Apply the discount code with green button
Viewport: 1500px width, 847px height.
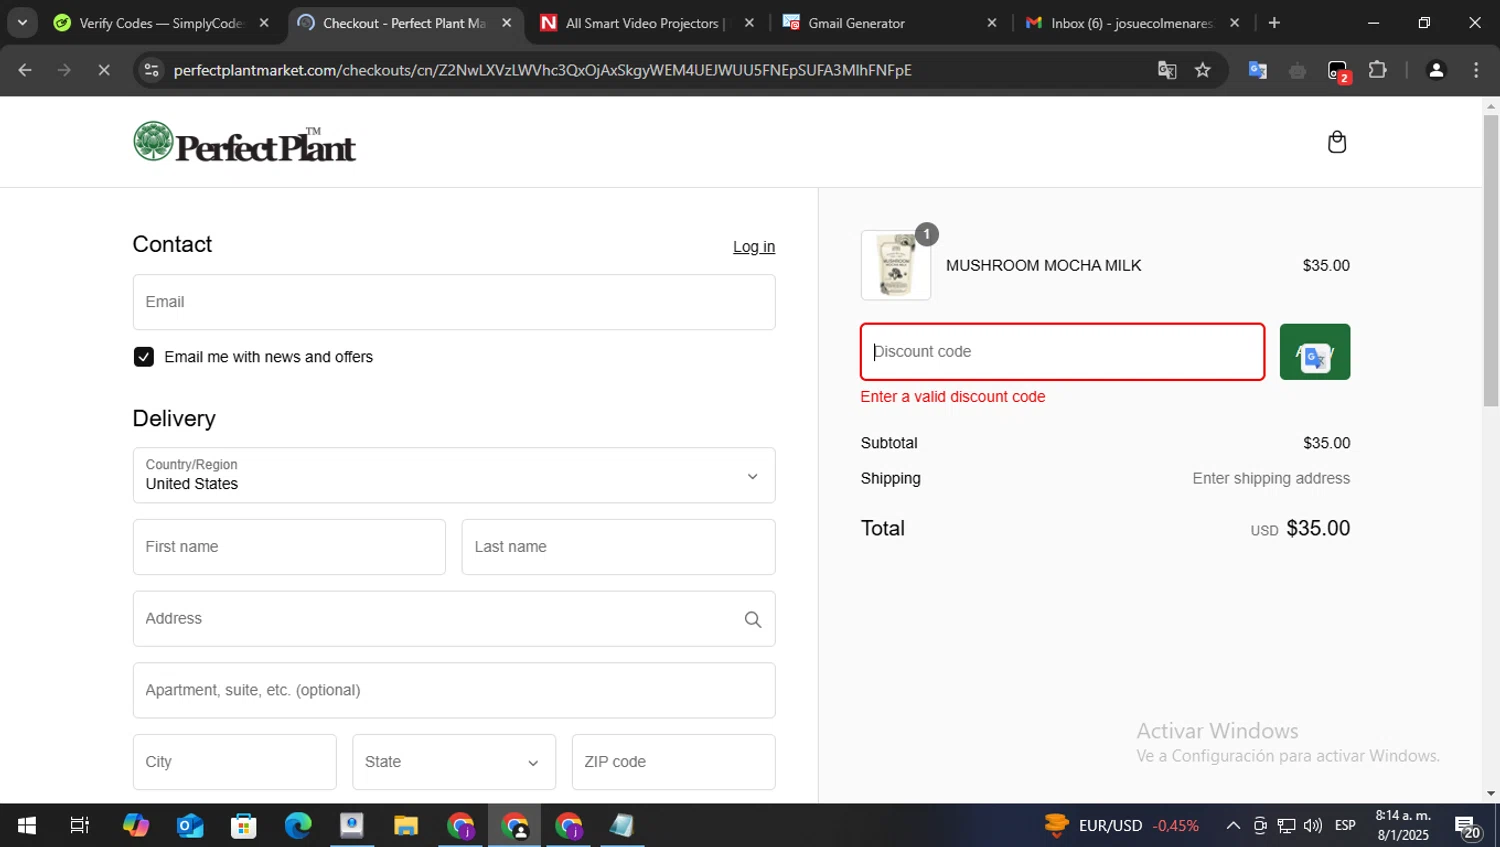pos(1315,352)
